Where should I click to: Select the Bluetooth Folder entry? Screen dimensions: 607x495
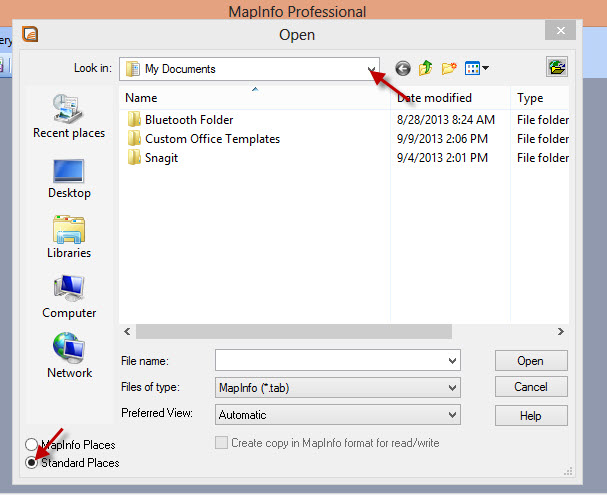pyautogui.click(x=189, y=120)
